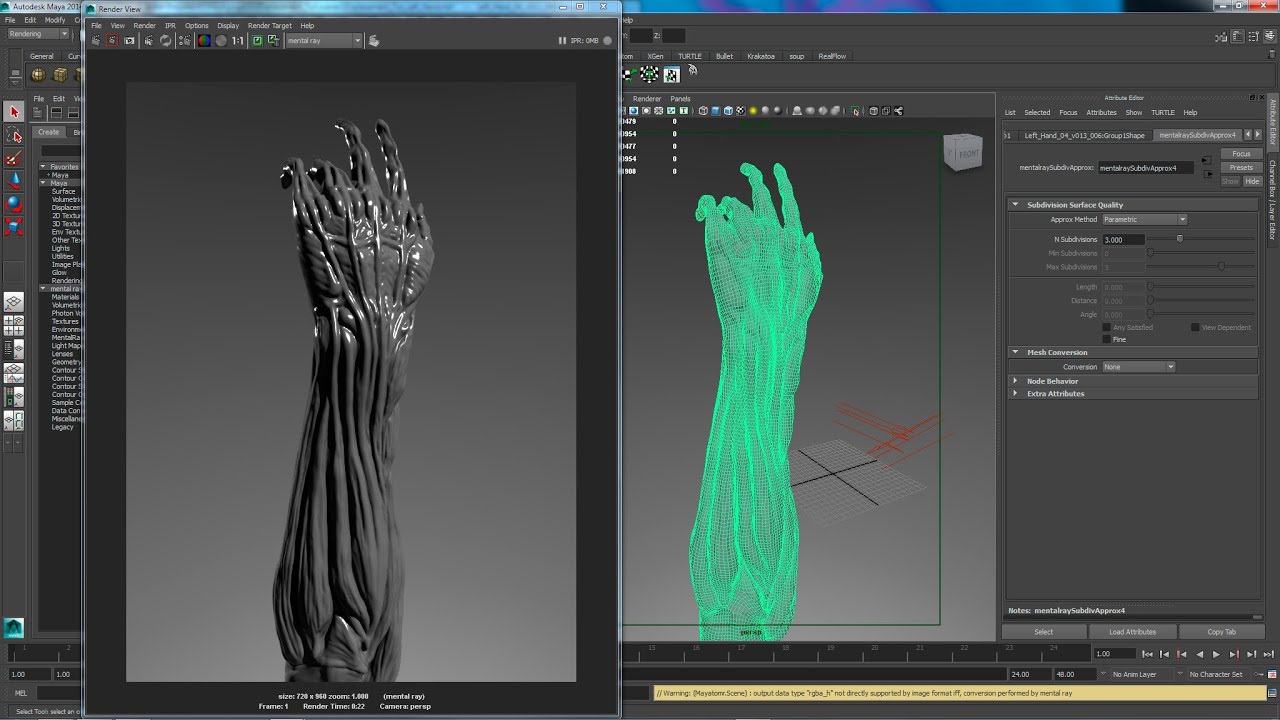
Task: Open the Attributes menu in Attribute Editor
Action: (1101, 112)
